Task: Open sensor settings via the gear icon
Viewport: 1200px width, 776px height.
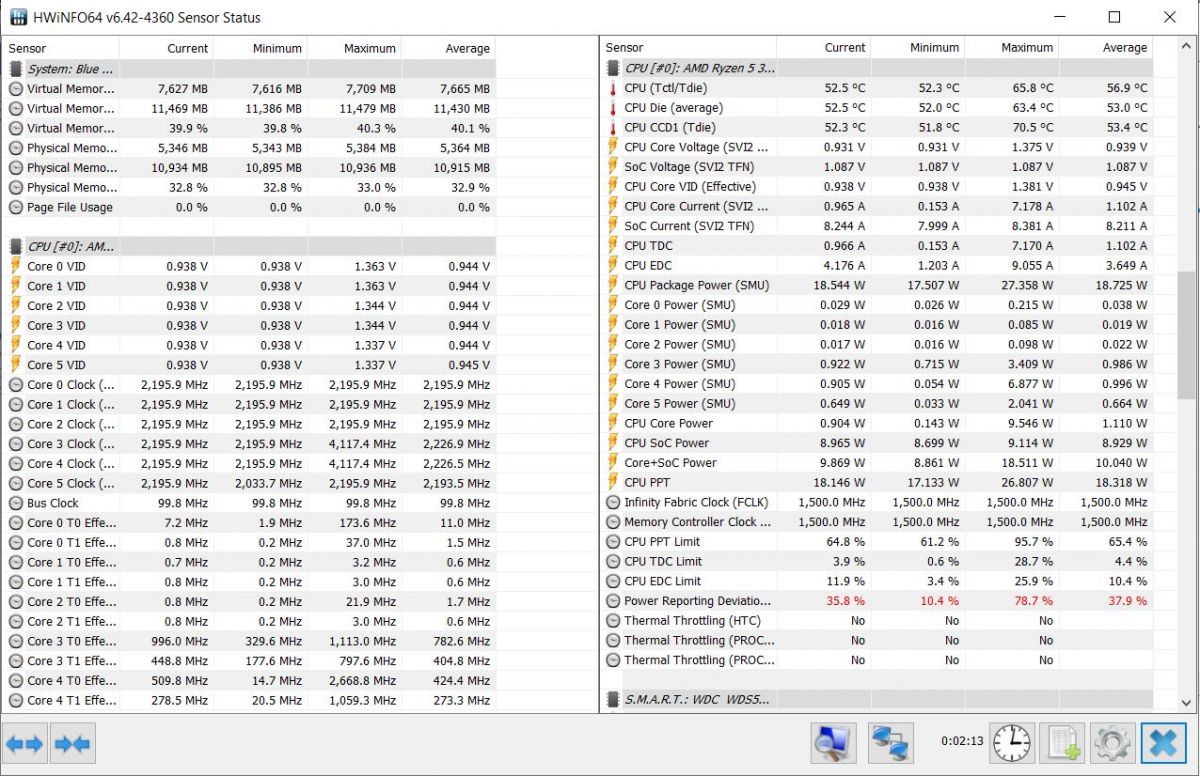Action: (x=1112, y=743)
